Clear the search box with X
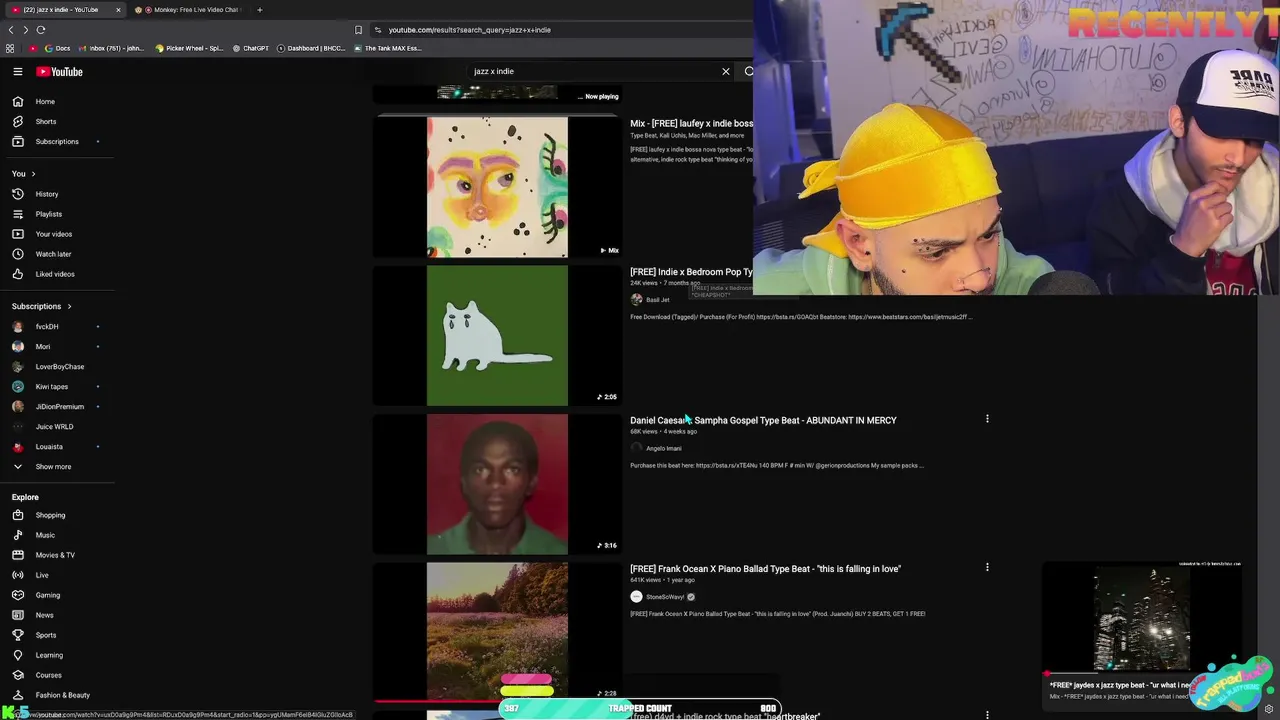This screenshot has height=720, width=1280. 726,72
